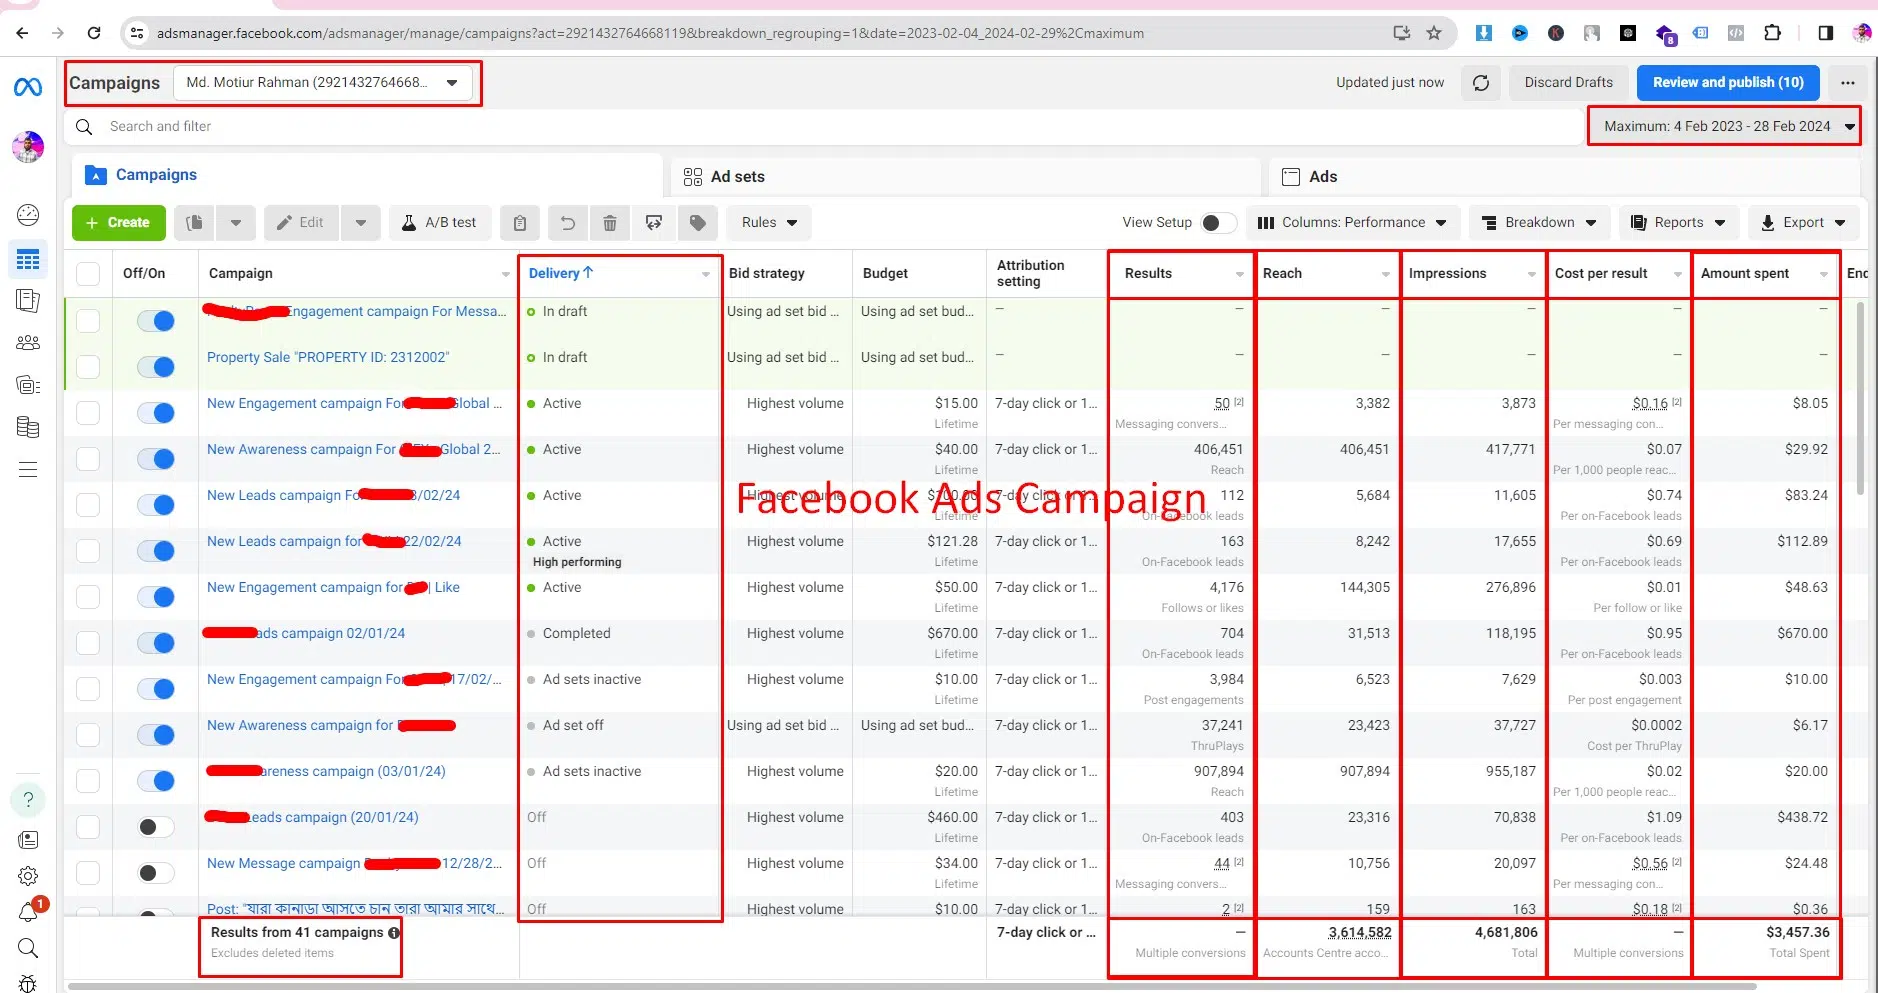Click the tag label icon in toolbar
Image resolution: width=1878 pixels, height=993 pixels.
tap(698, 223)
